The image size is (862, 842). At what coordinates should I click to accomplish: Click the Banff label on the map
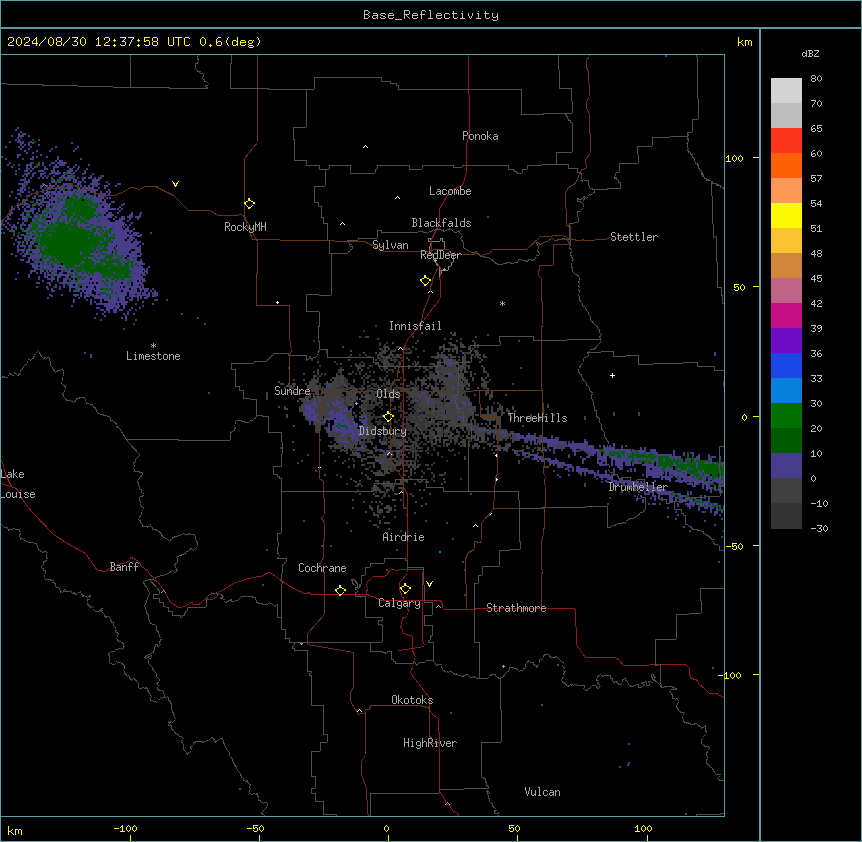(x=124, y=567)
